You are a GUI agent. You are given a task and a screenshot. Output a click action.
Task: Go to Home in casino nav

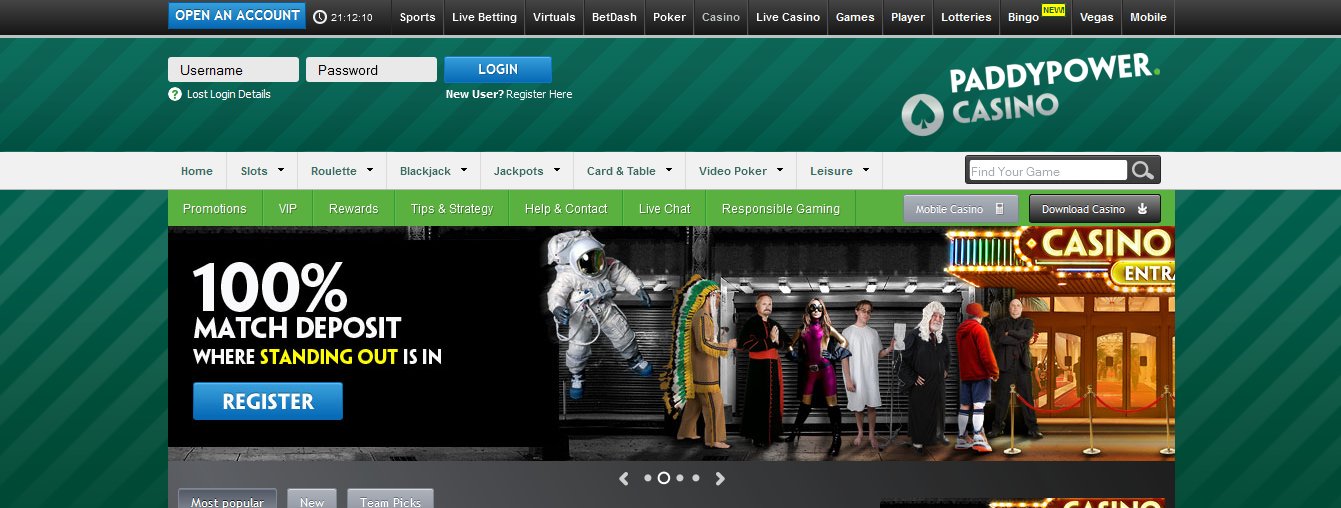[197, 171]
